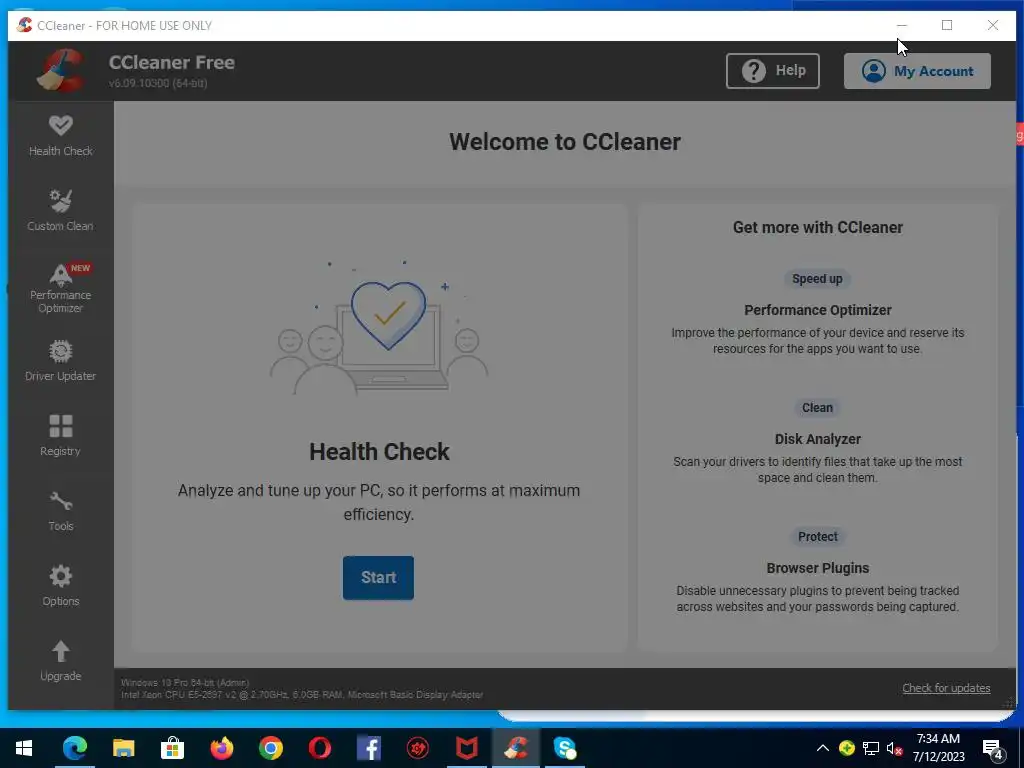Click the version text v6.09.10300 (64-bit)

(x=158, y=83)
